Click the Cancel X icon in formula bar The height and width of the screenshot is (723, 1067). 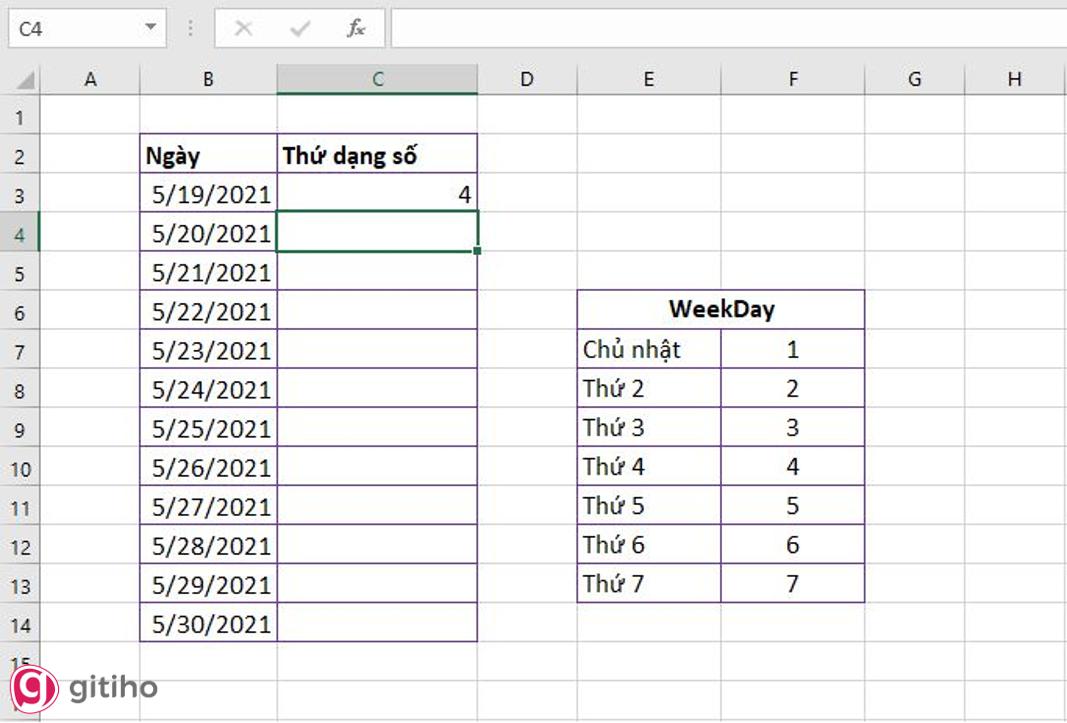(x=243, y=29)
